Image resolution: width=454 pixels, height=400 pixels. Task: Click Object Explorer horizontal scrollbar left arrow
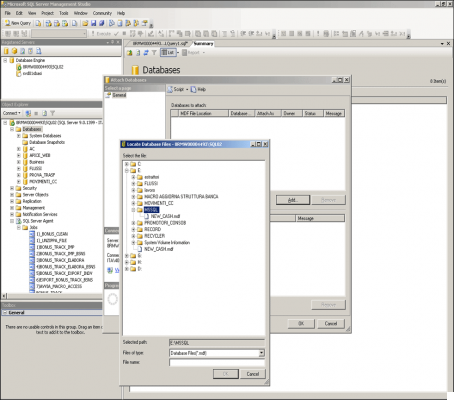coord(4,296)
